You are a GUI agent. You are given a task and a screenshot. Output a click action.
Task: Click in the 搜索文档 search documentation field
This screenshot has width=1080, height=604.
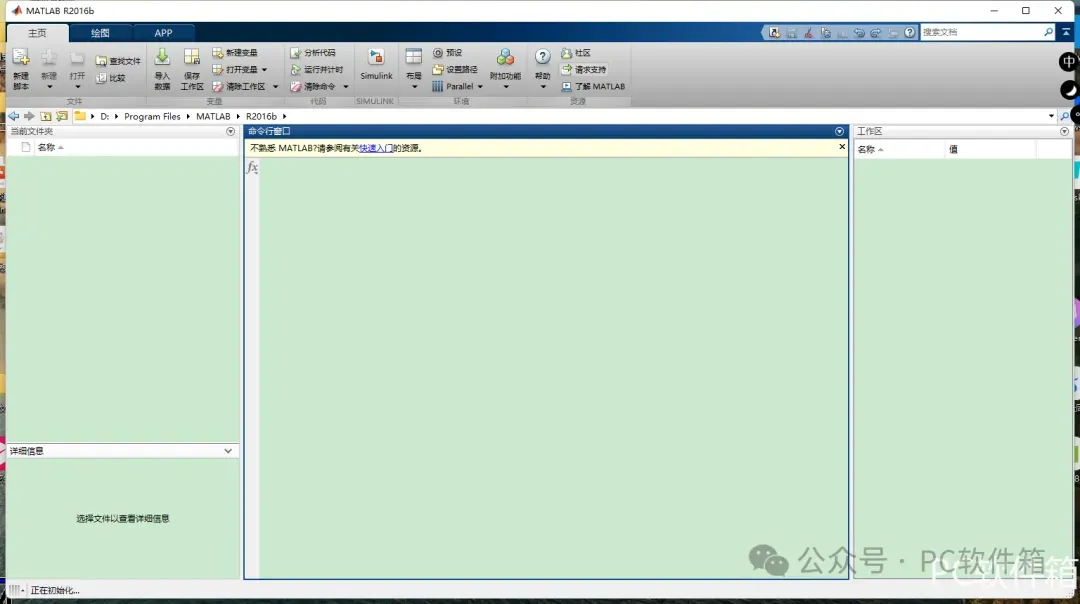[982, 32]
